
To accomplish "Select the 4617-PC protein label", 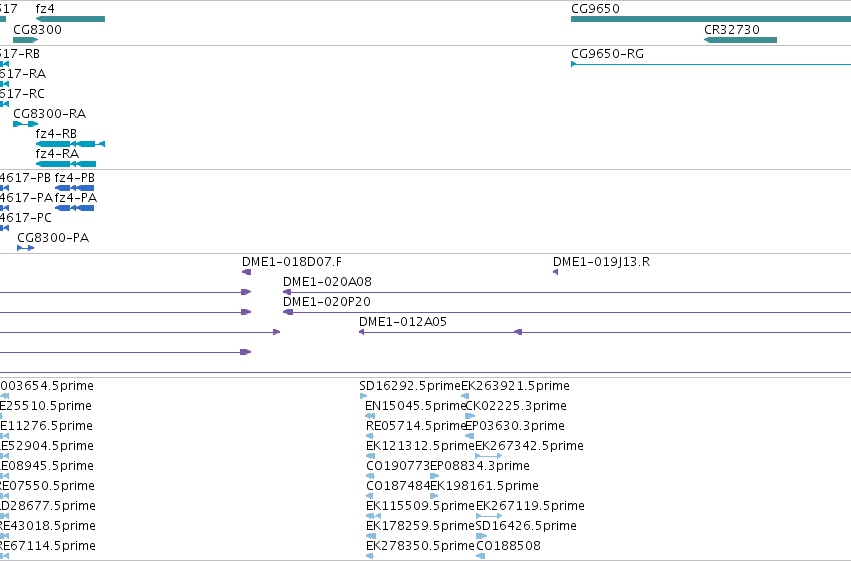I will click(x=26, y=218).
